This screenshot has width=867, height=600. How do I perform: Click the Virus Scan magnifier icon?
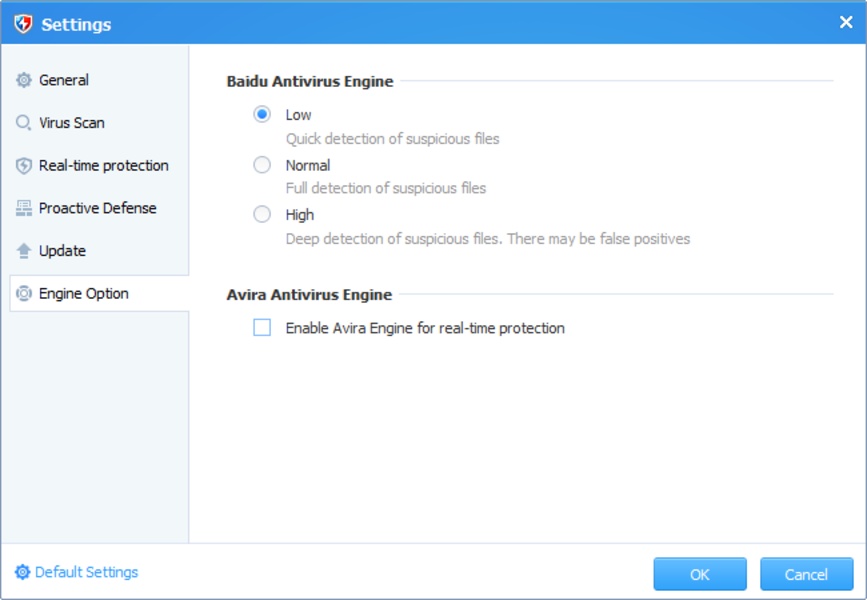[24, 123]
